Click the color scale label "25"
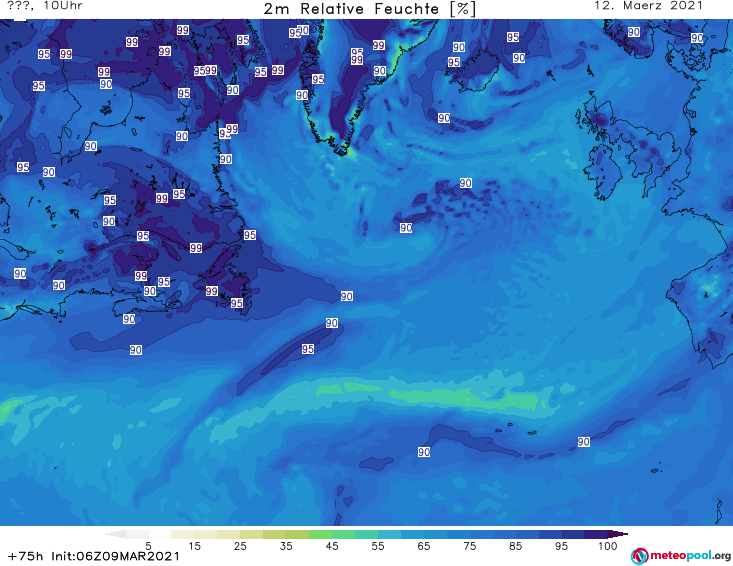Image resolution: width=733 pixels, height=566 pixels. 240,546
